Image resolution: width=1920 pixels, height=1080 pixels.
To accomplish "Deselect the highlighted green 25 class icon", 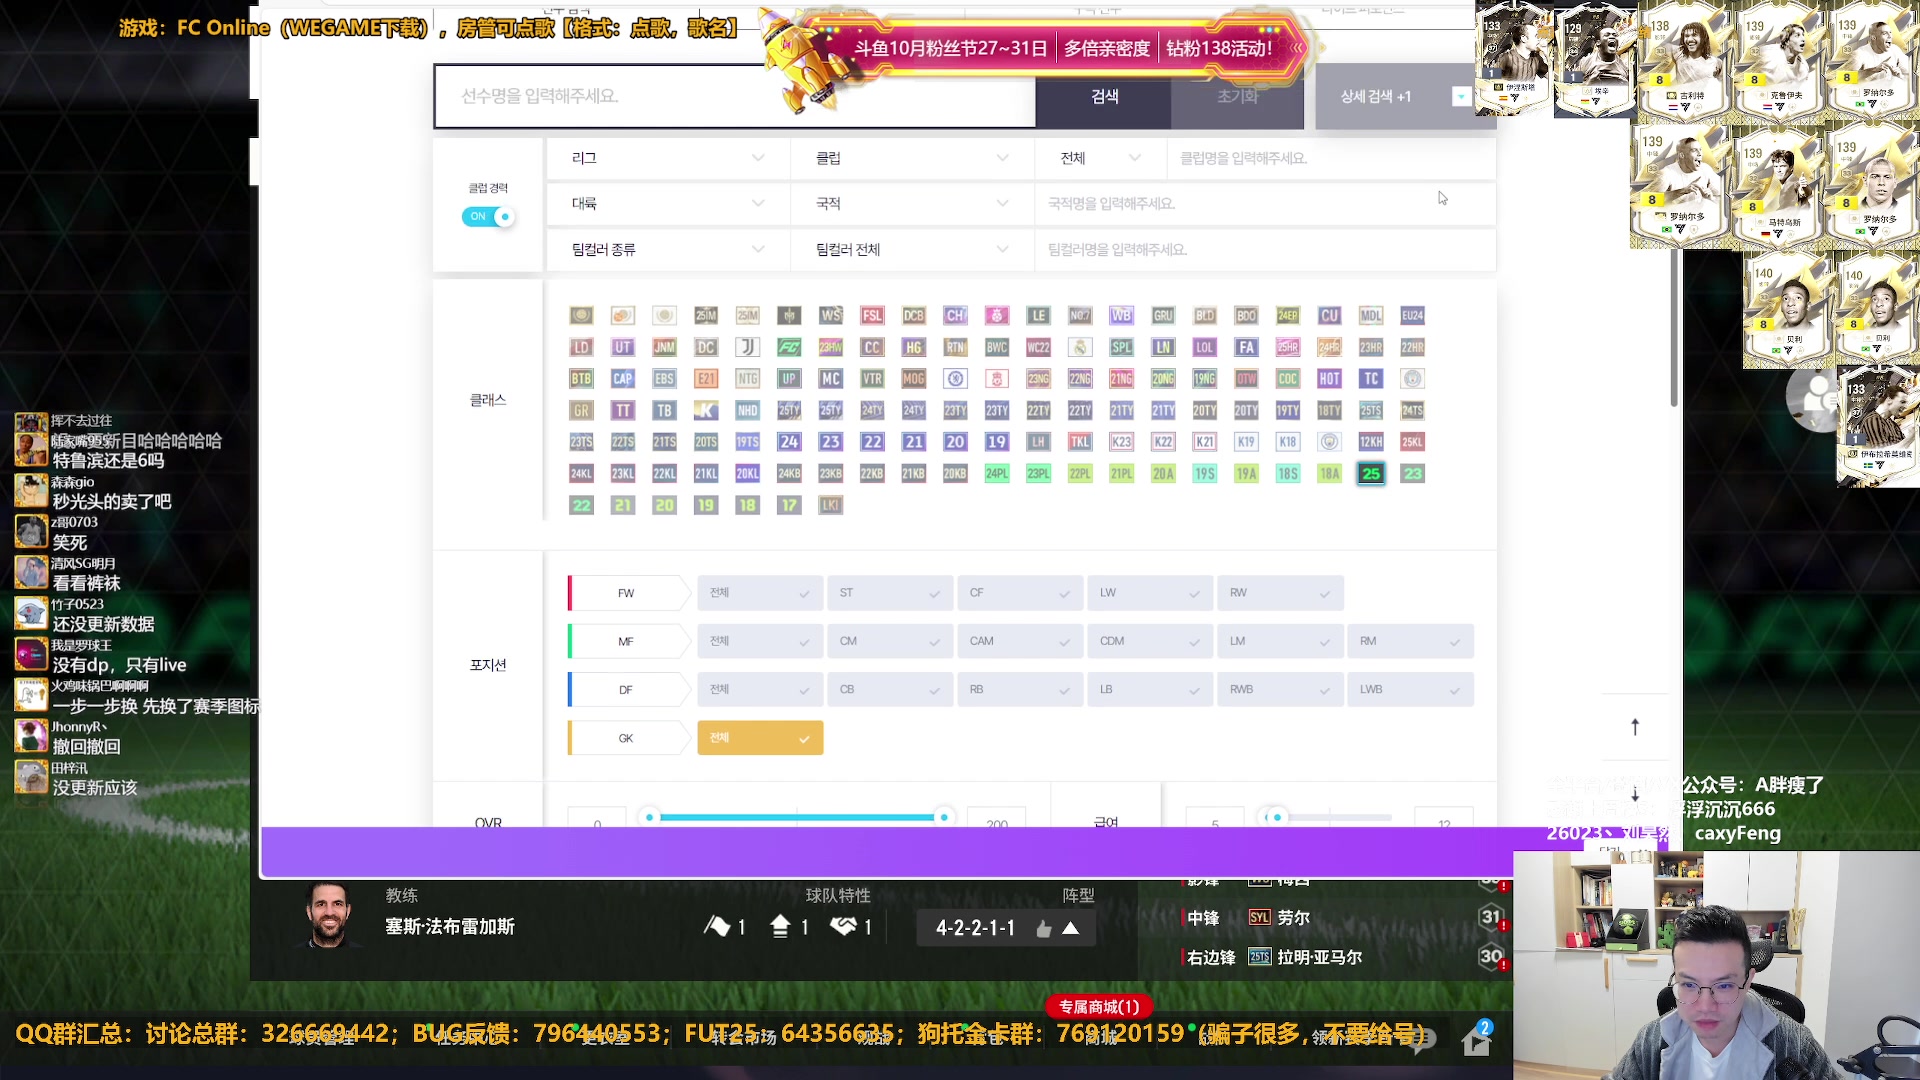I will pos(1371,474).
